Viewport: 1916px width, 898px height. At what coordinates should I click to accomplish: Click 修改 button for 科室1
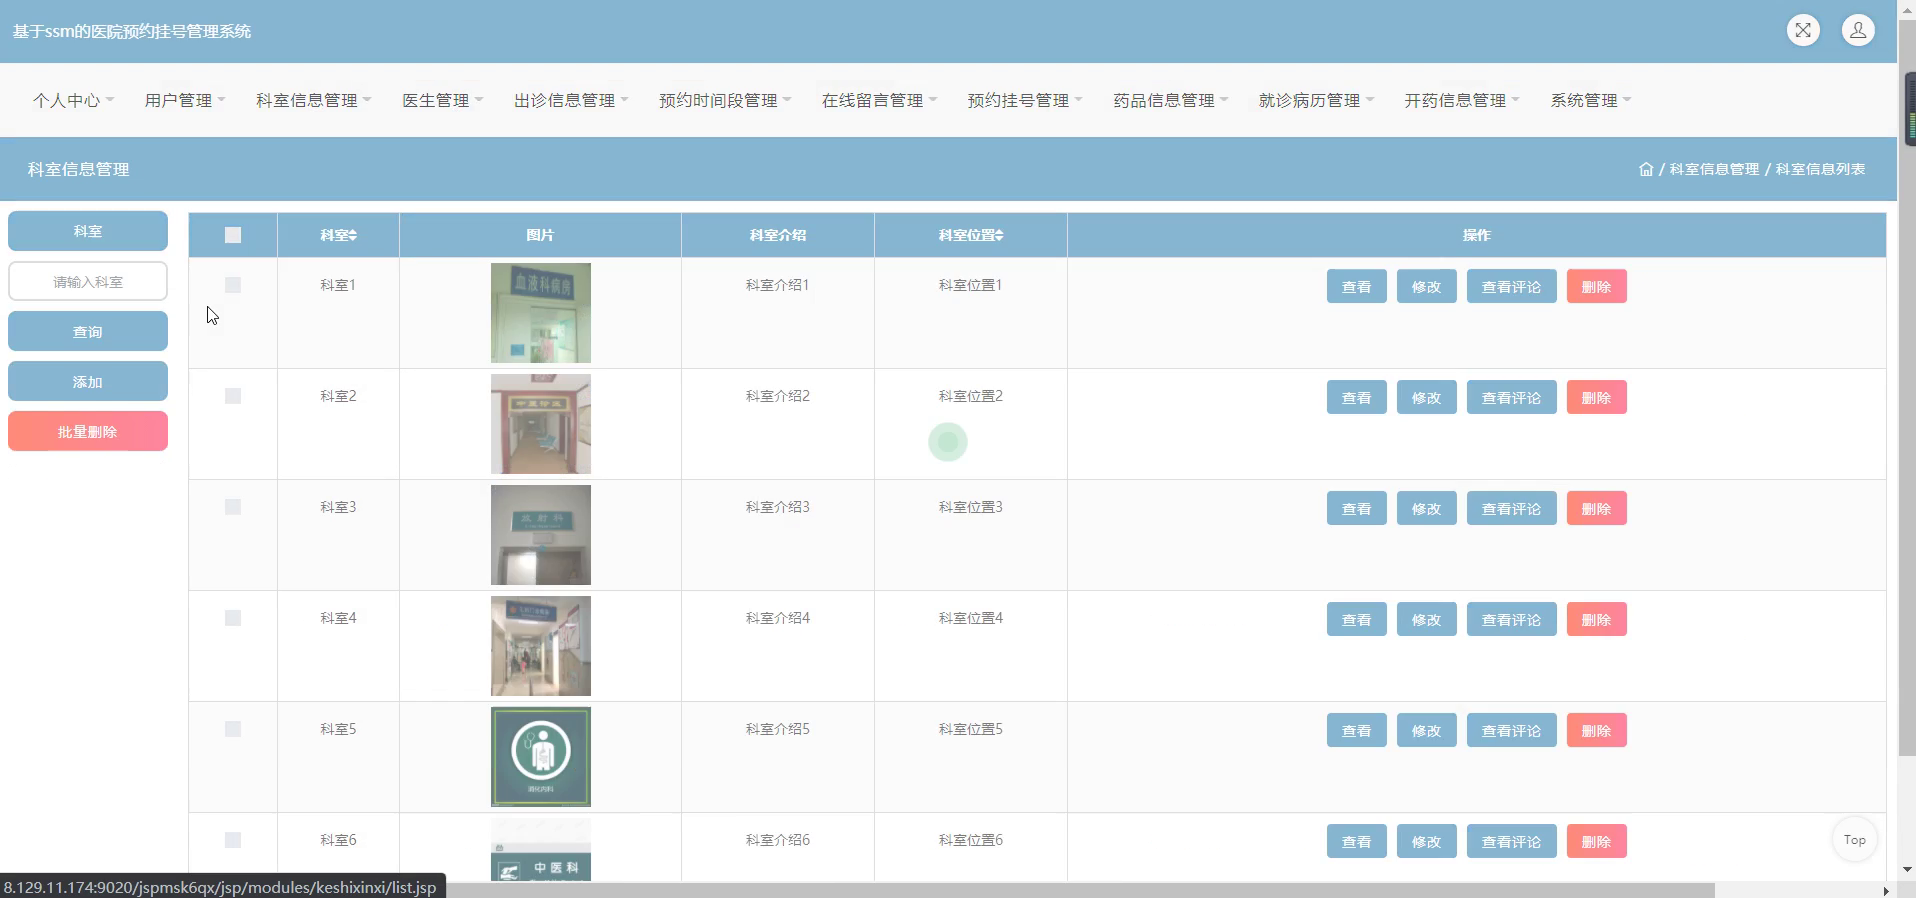(1426, 286)
